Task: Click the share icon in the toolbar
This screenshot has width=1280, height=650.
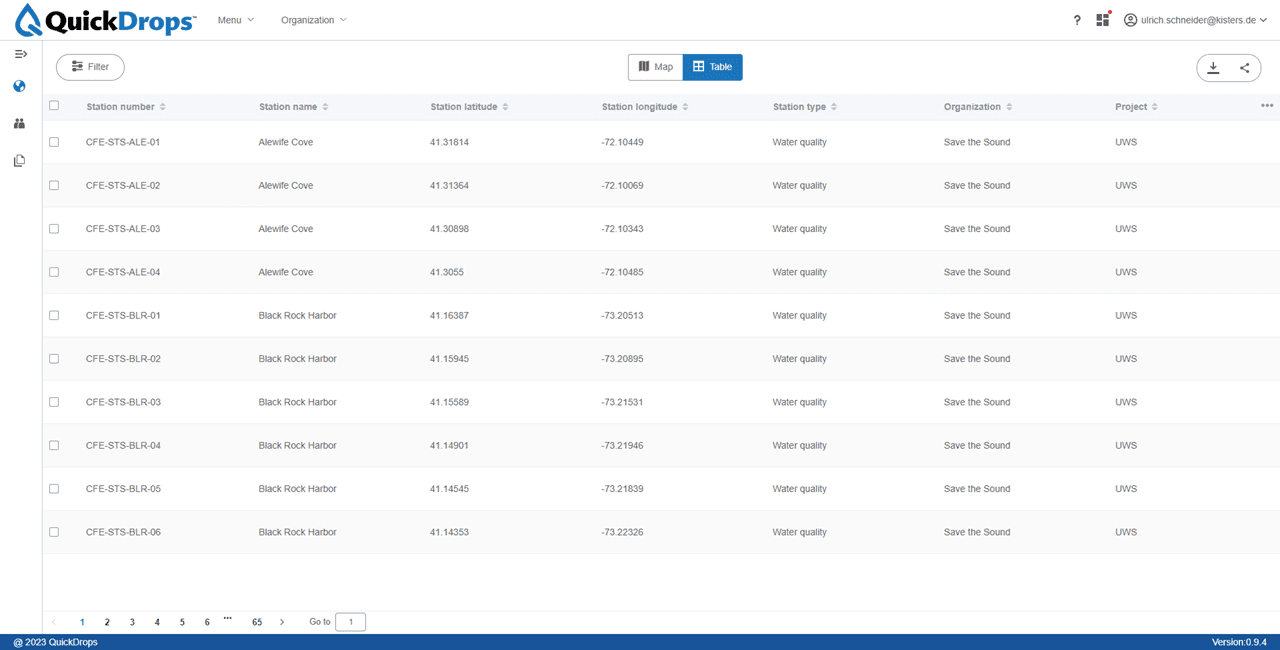Action: (1245, 68)
